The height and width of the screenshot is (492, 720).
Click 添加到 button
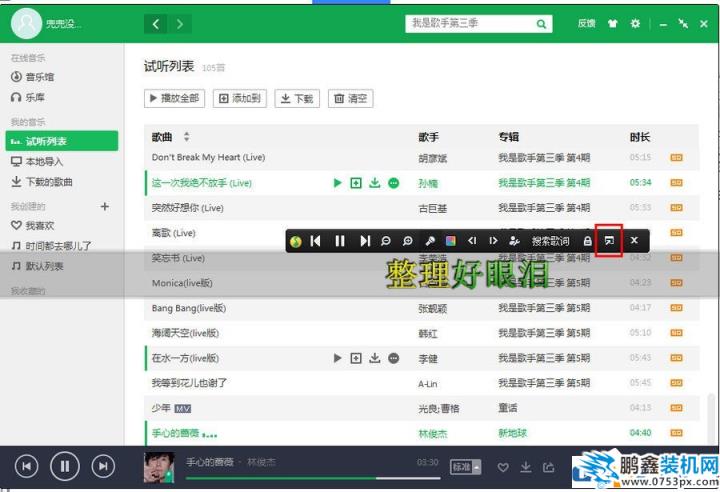tap(240, 98)
